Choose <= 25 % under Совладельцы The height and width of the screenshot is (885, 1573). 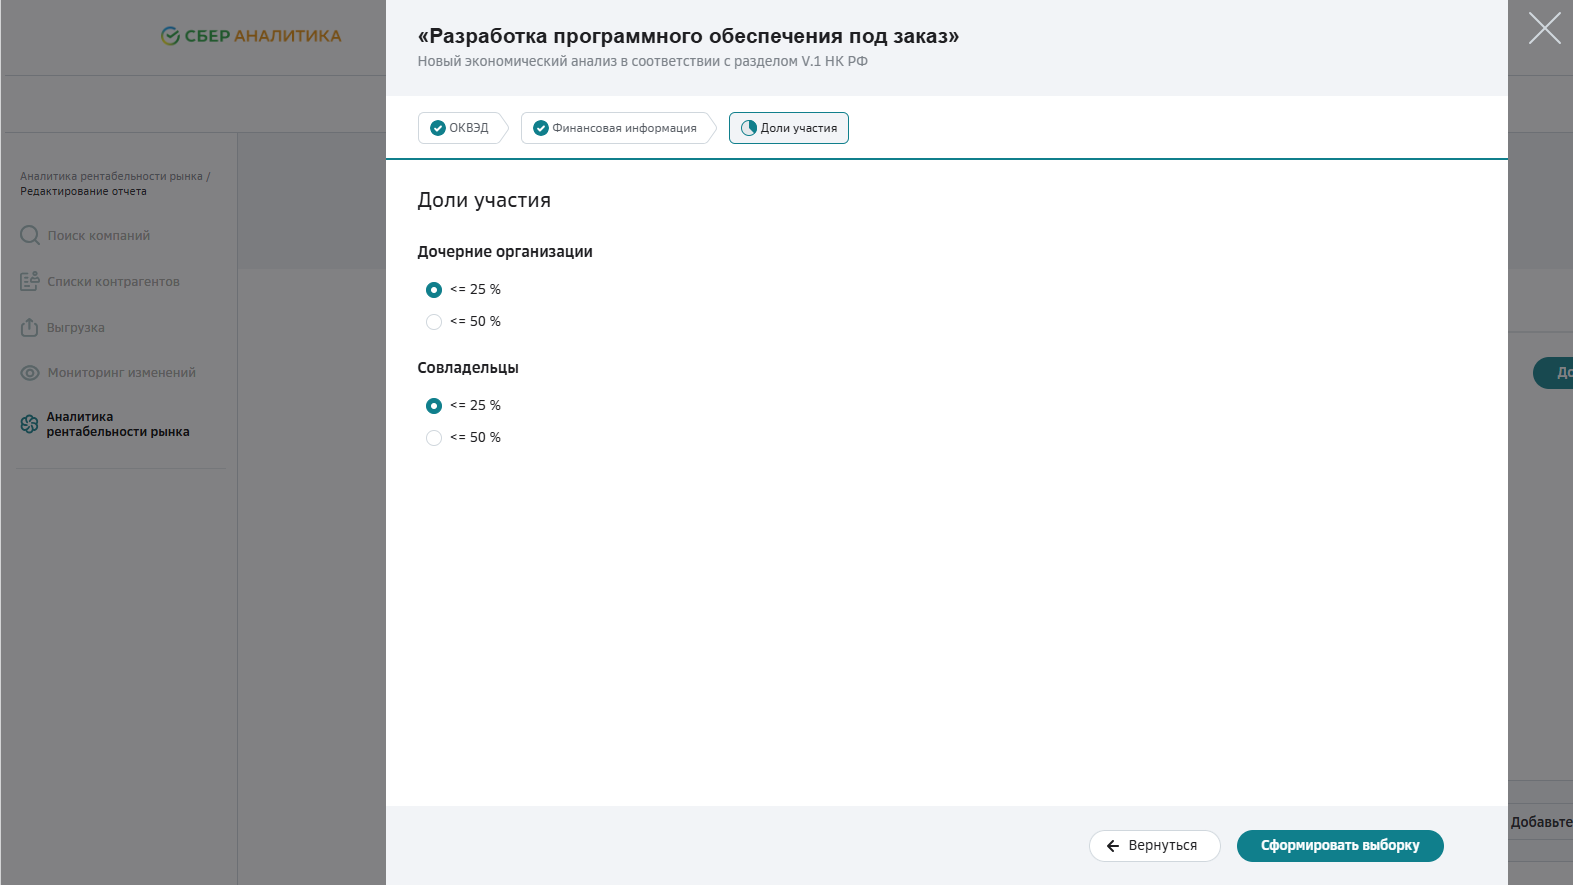coord(434,406)
